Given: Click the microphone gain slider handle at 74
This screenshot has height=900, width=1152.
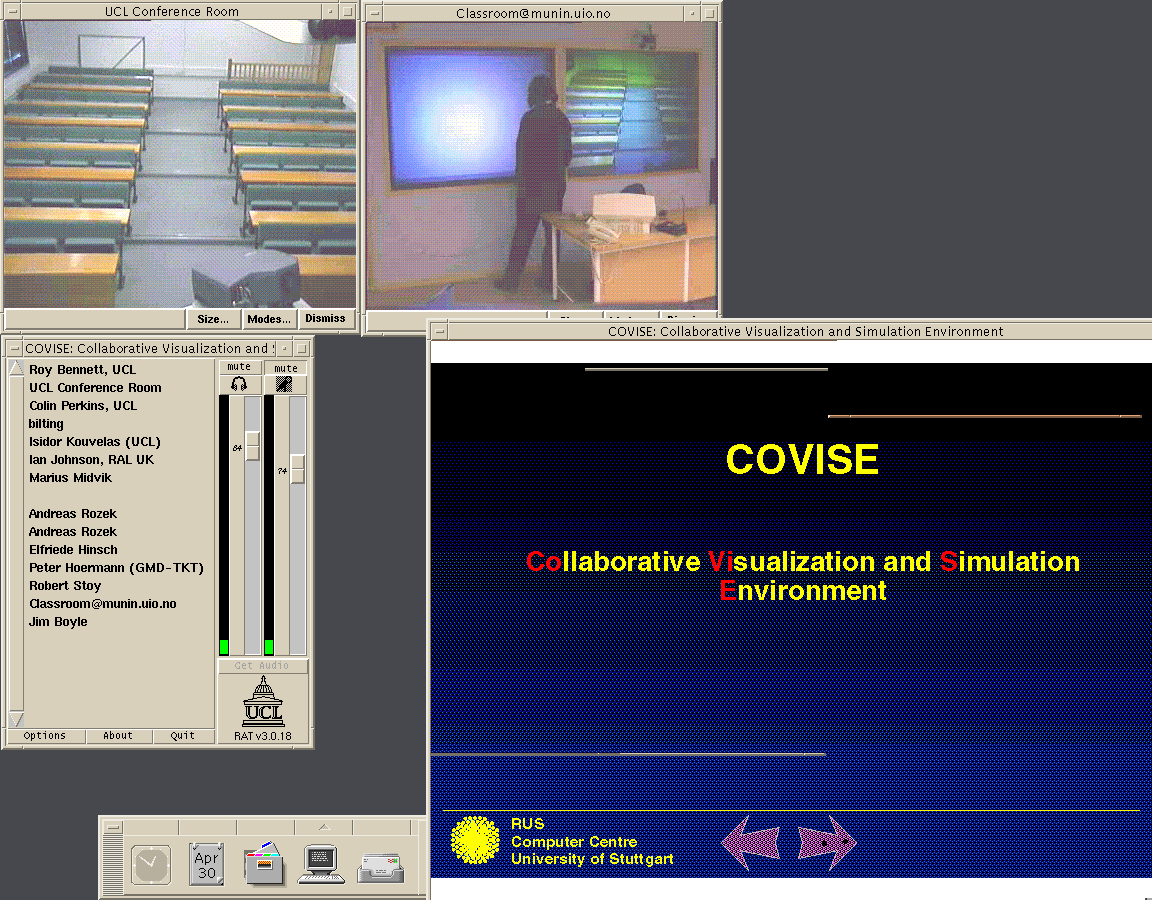Looking at the screenshot, I should point(298,469).
